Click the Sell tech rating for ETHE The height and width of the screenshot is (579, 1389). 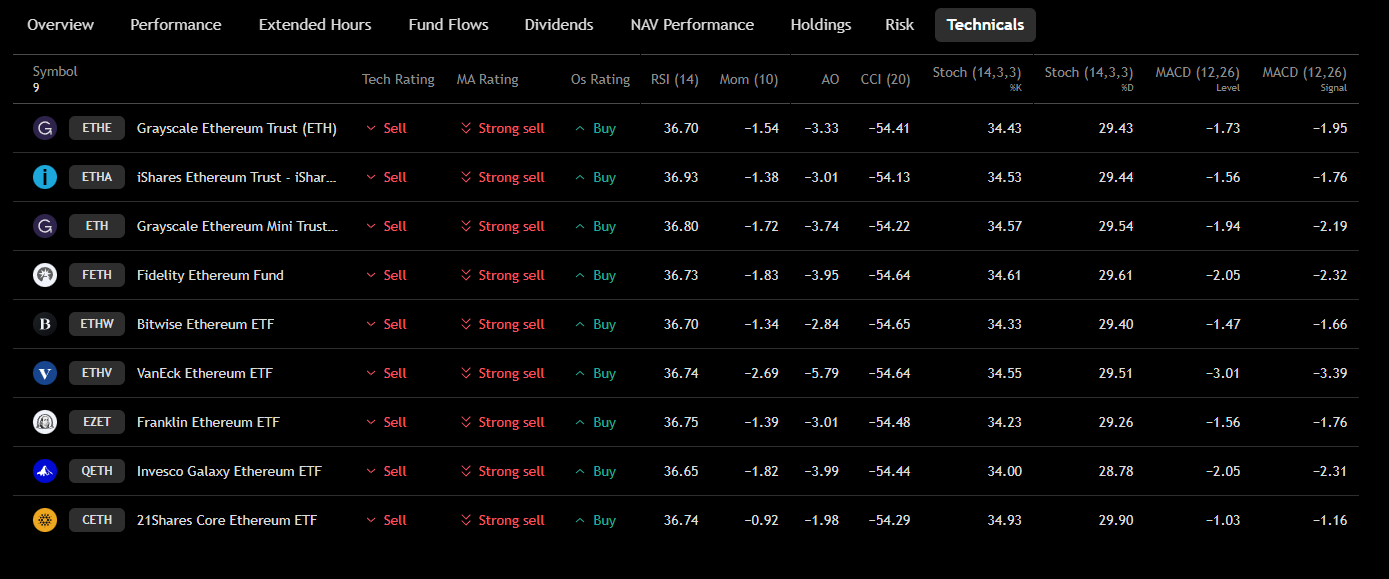387,128
